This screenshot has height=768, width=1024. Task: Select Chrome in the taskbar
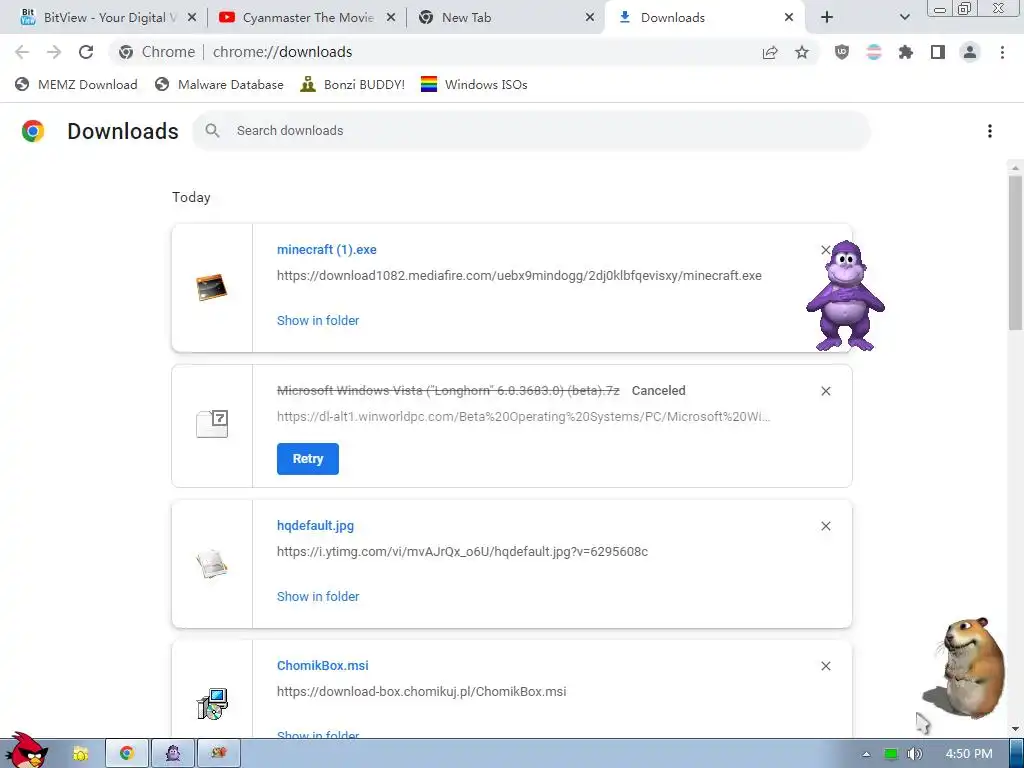(x=127, y=754)
